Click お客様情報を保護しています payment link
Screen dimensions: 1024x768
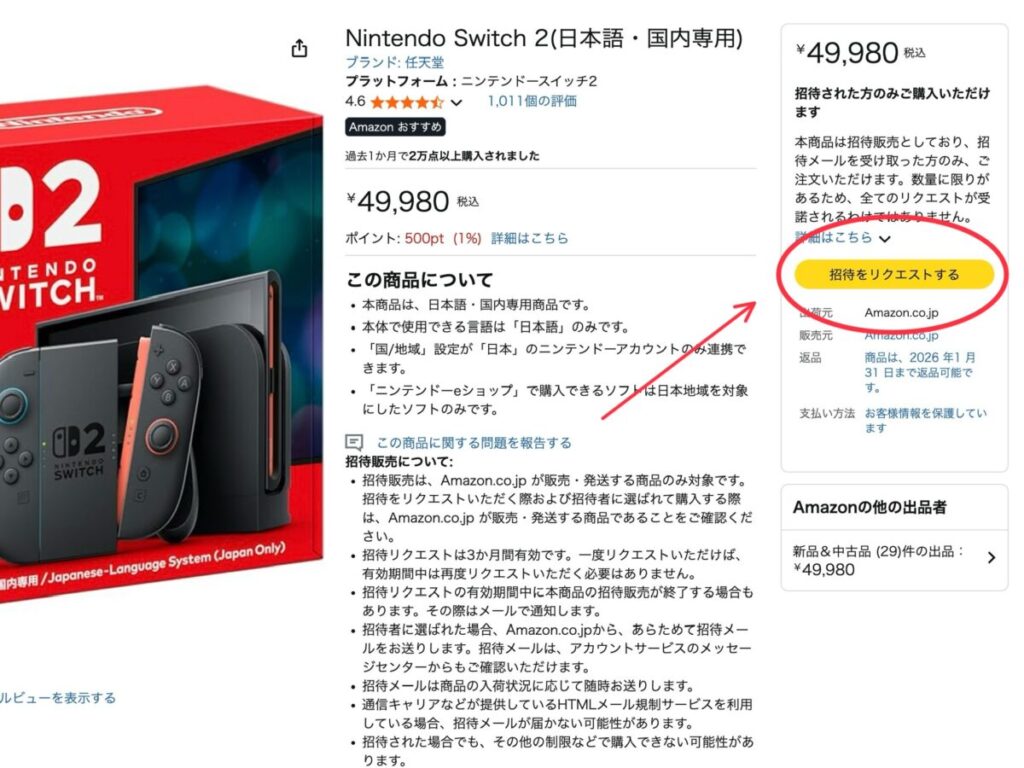click(x=925, y=421)
